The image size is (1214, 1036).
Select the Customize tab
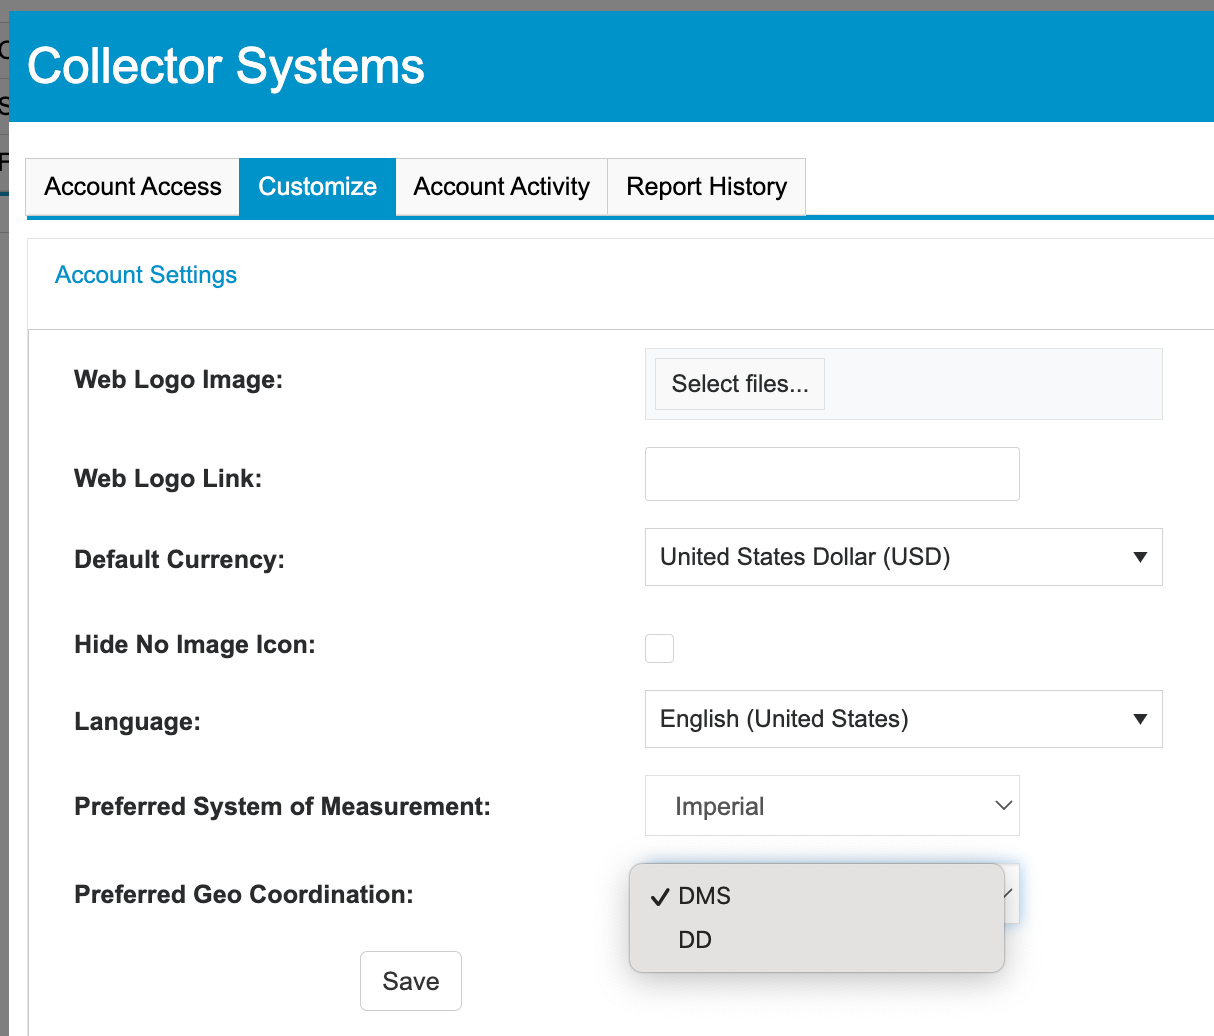tap(317, 187)
